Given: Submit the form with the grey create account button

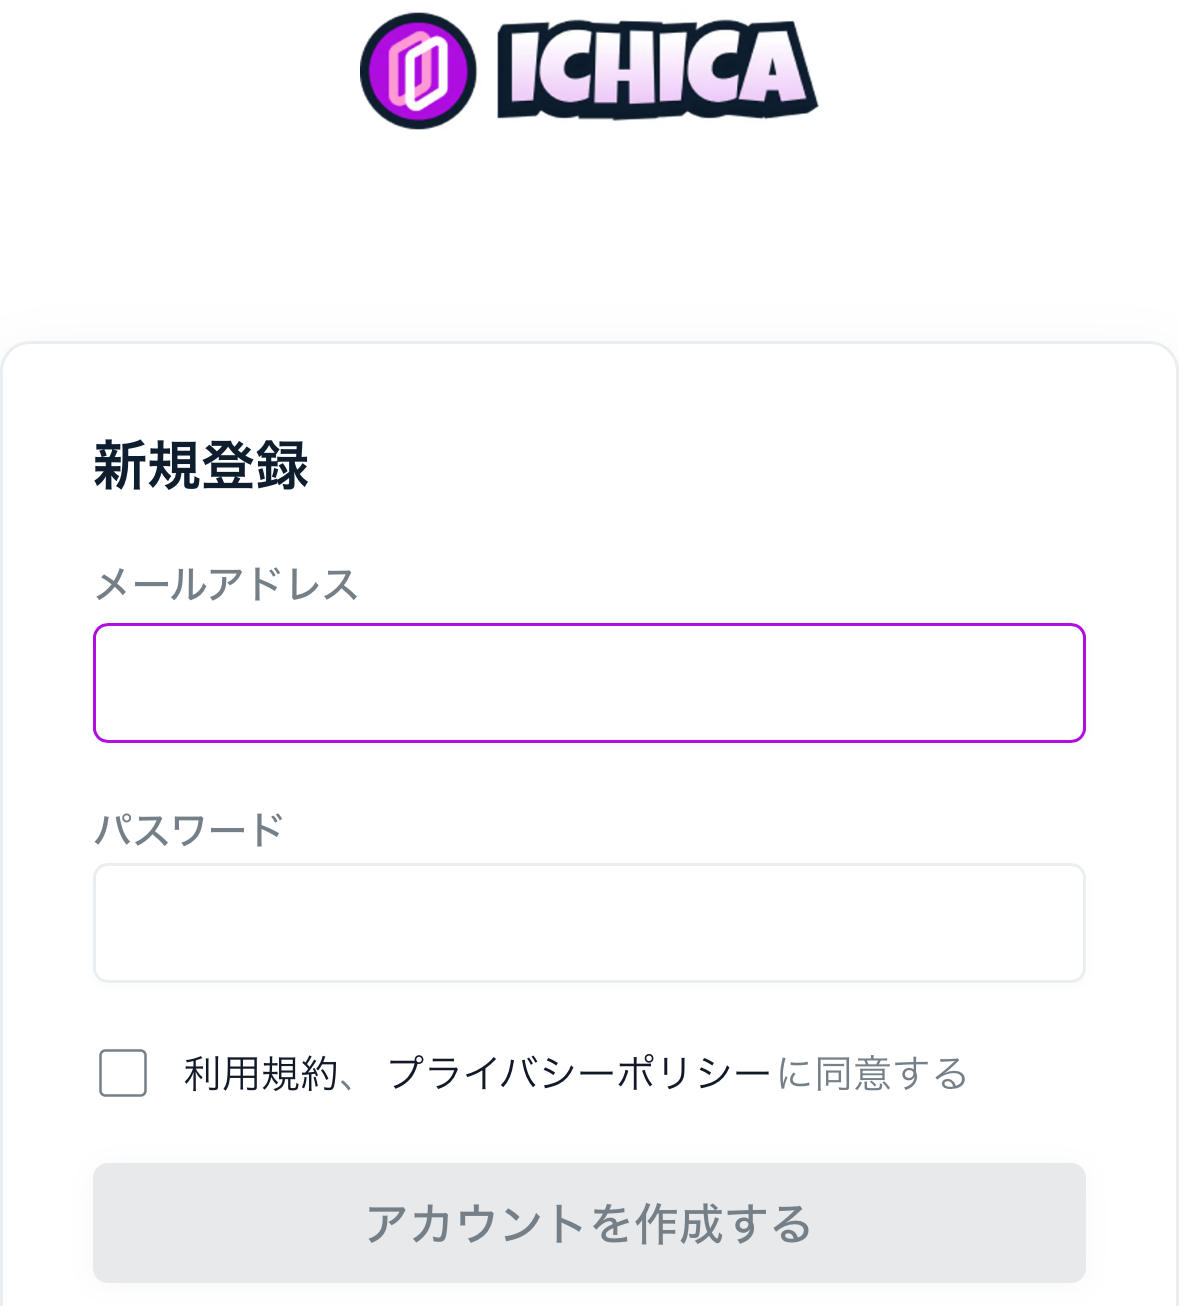Looking at the screenshot, I should click(x=589, y=1223).
